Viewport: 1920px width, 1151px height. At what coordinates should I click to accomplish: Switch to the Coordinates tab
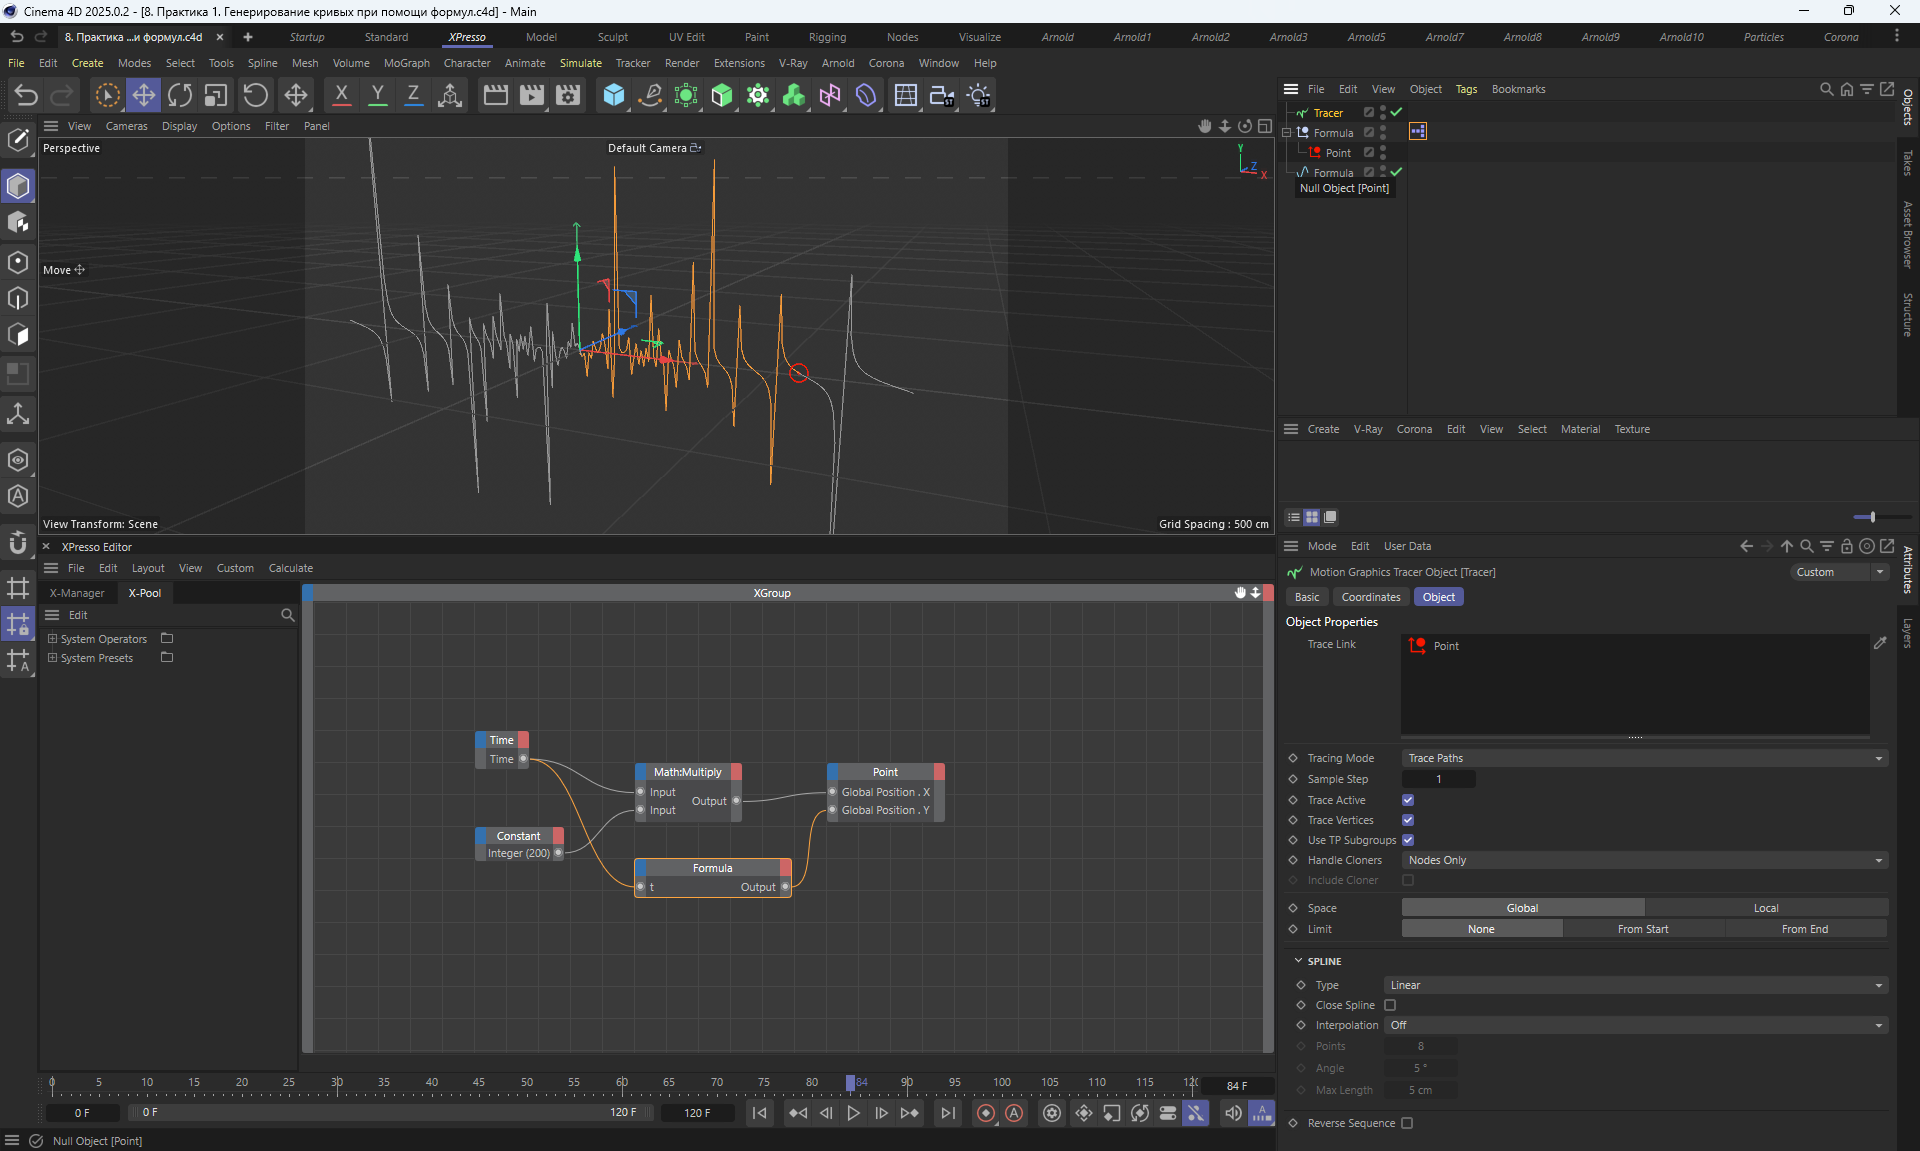pyautogui.click(x=1370, y=597)
